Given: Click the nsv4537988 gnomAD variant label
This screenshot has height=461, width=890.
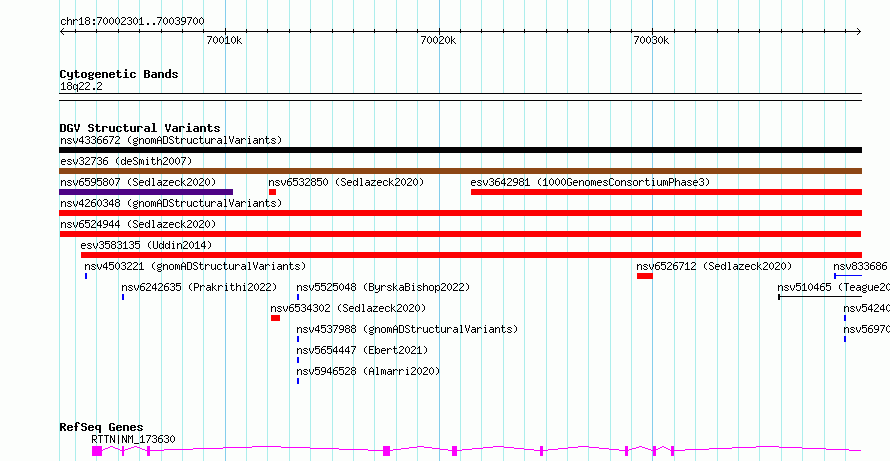Looking at the screenshot, I should point(407,329).
